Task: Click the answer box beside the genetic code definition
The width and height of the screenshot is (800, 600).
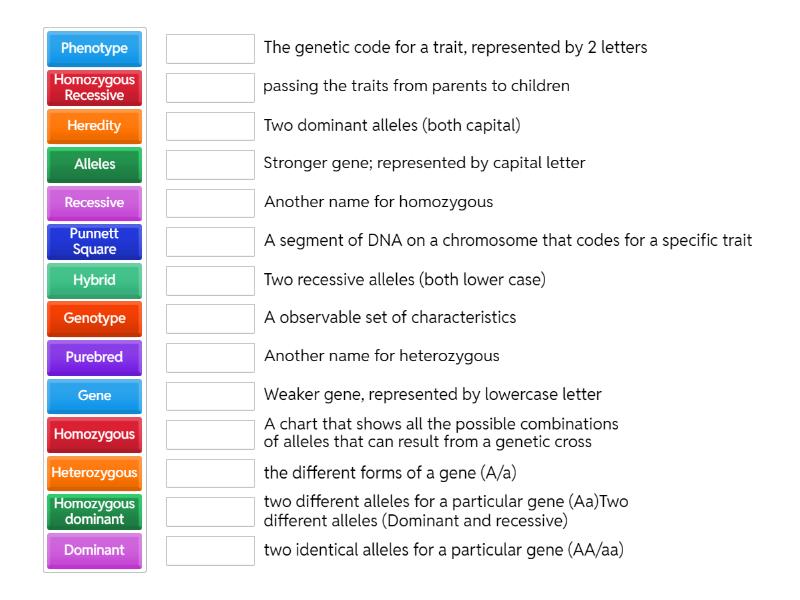Action: [x=210, y=47]
